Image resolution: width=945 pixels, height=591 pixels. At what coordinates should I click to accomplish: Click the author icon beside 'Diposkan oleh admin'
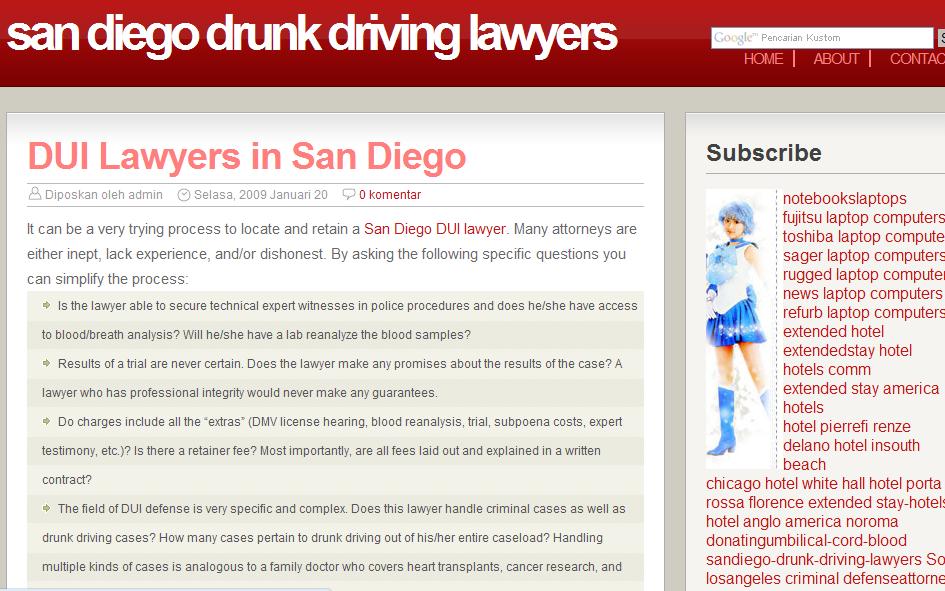point(35,194)
